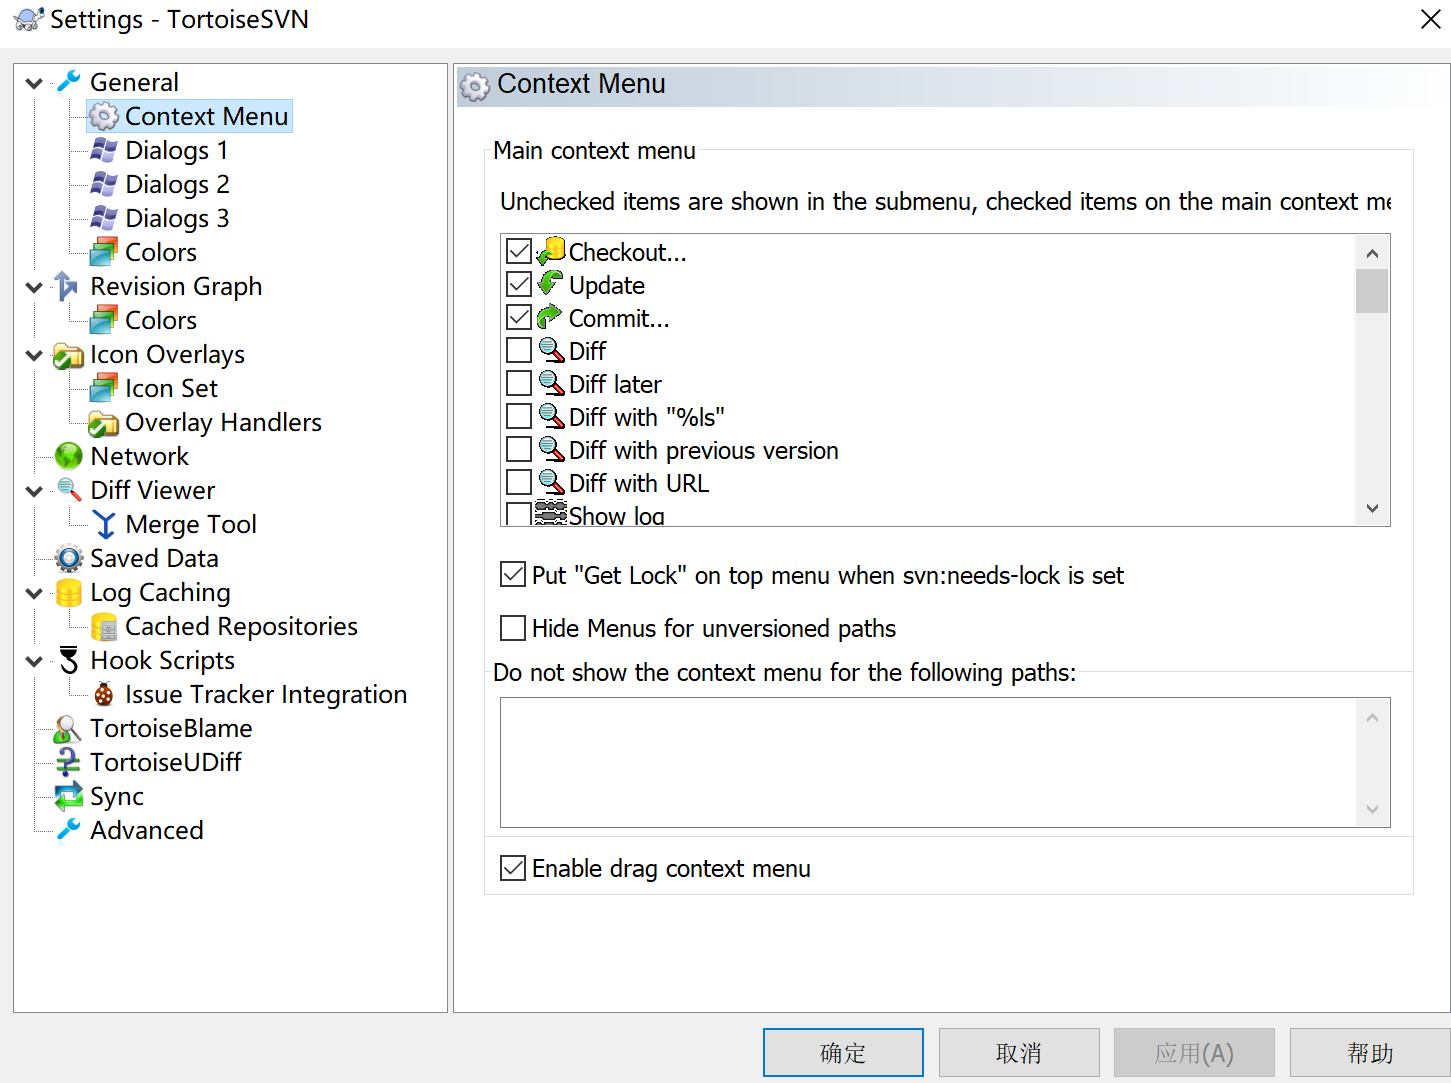Open the Issue Tracker Integration page
Screen dimensions: 1451x1083
[266, 695]
